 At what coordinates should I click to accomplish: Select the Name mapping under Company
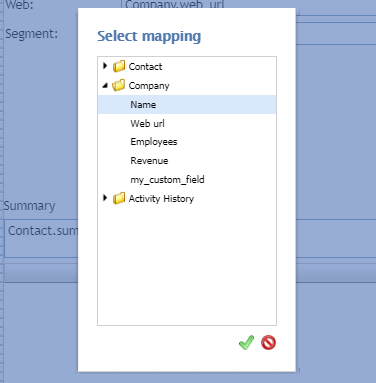[x=187, y=105]
